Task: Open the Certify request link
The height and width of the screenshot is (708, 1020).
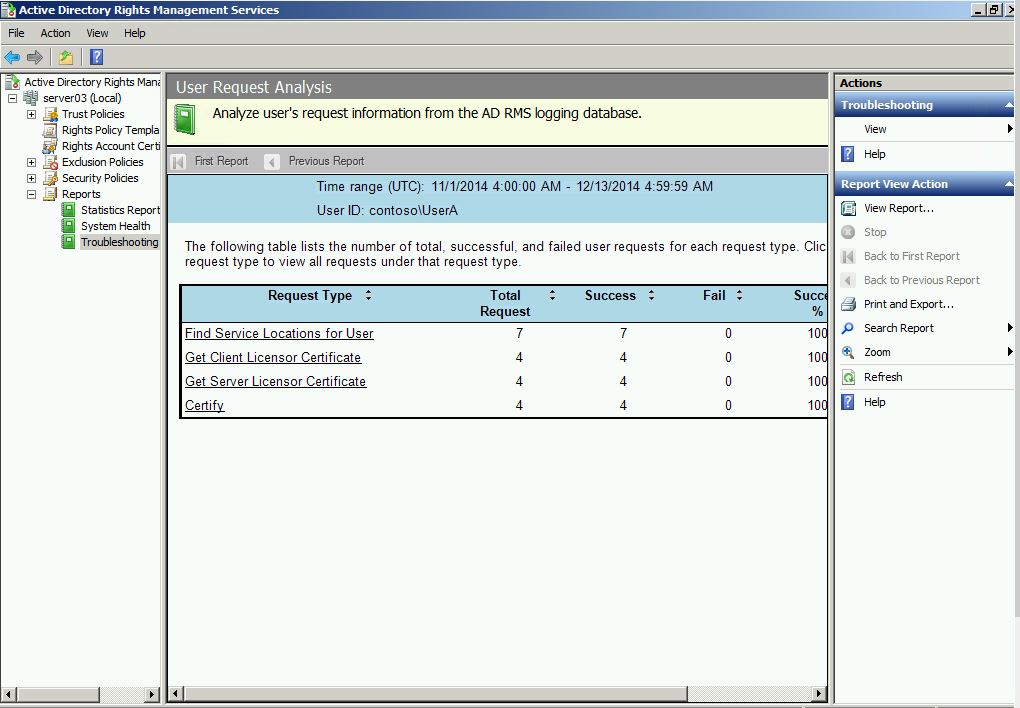Action: (x=204, y=405)
